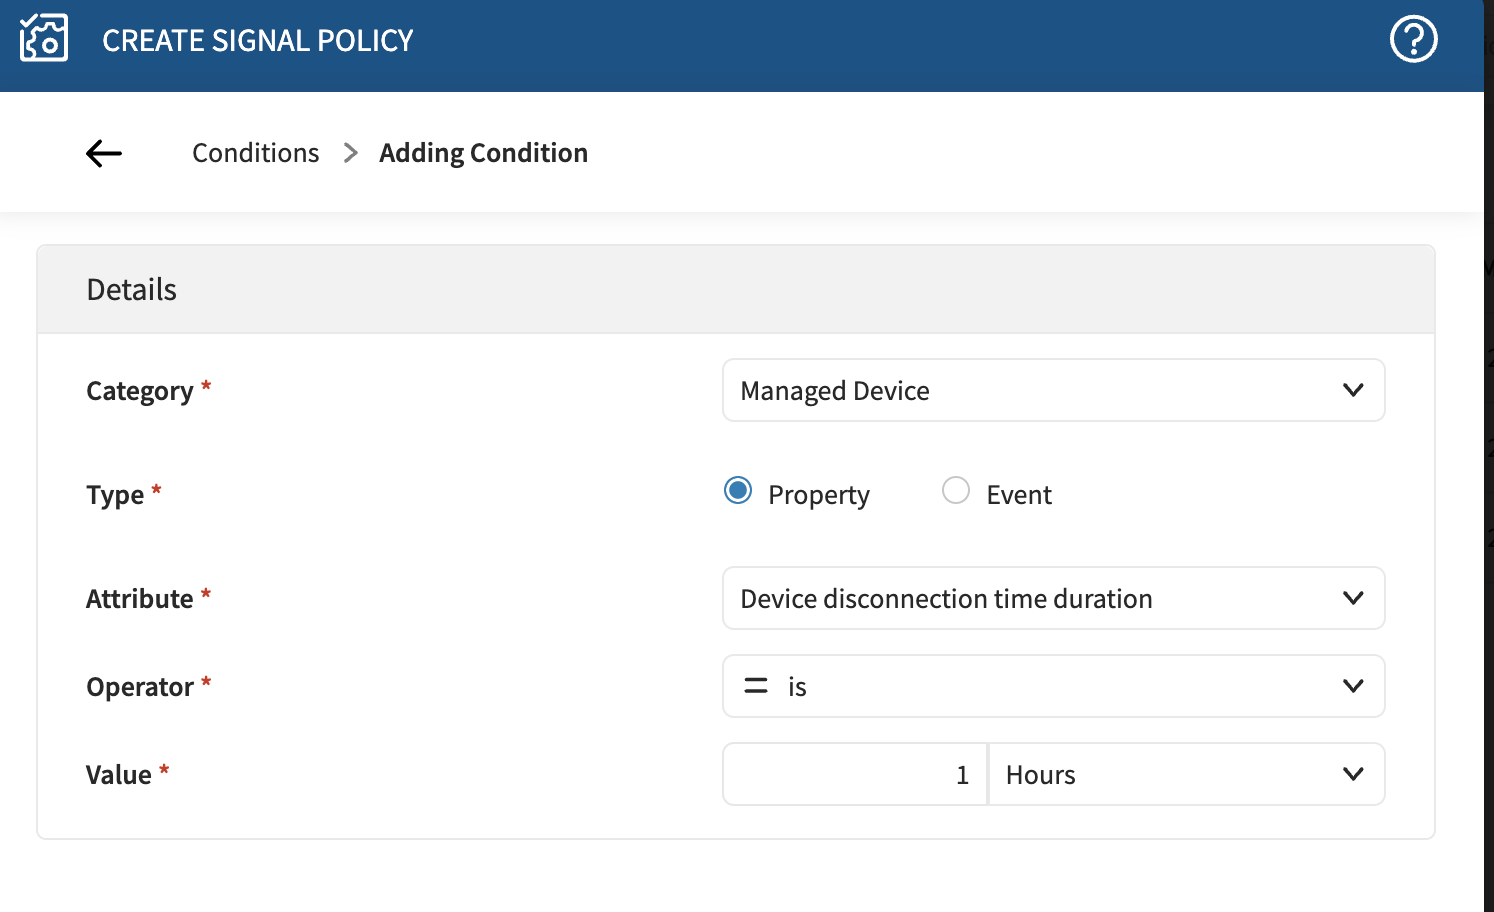The width and height of the screenshot is (1494, 912).
Task: Click the breadcrumb chevron separator
Action: click(350, 153)
